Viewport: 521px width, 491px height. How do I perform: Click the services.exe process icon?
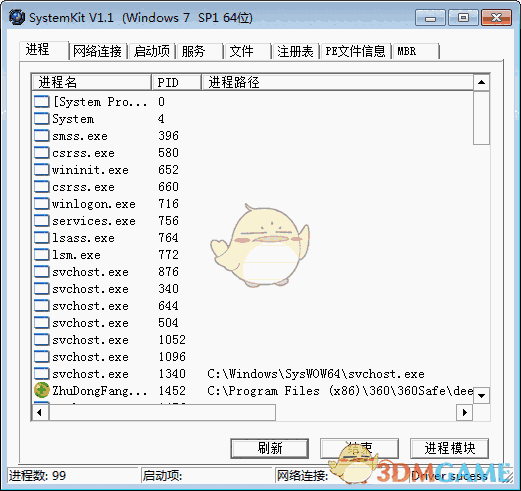click(x=42, y=221)
